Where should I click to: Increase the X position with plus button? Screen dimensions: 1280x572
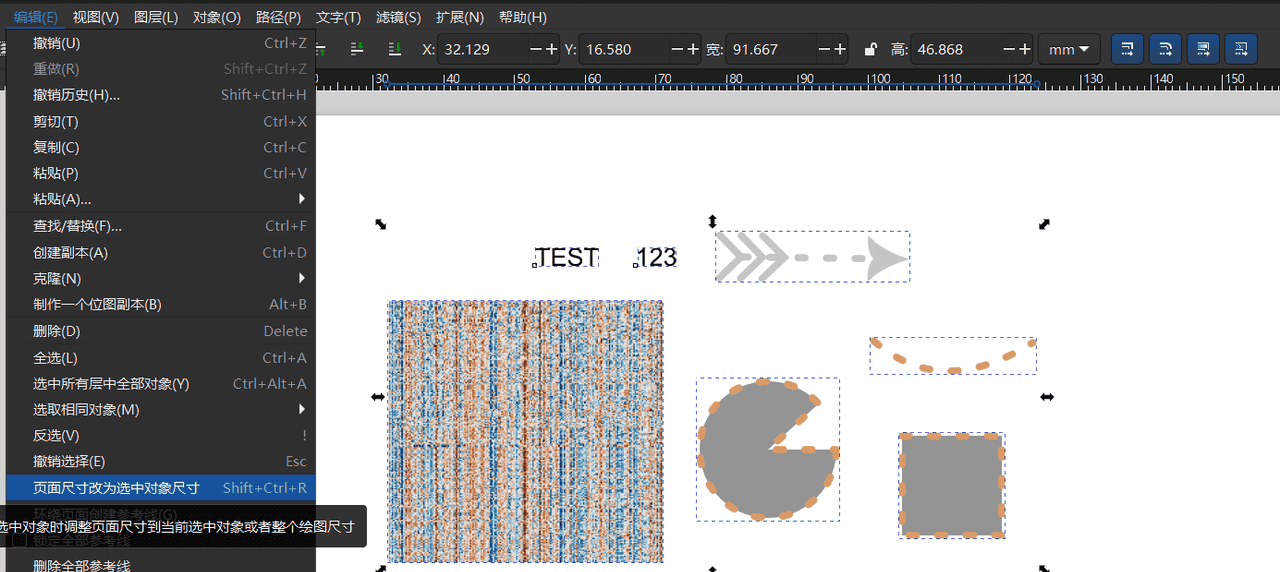(551, 49)
